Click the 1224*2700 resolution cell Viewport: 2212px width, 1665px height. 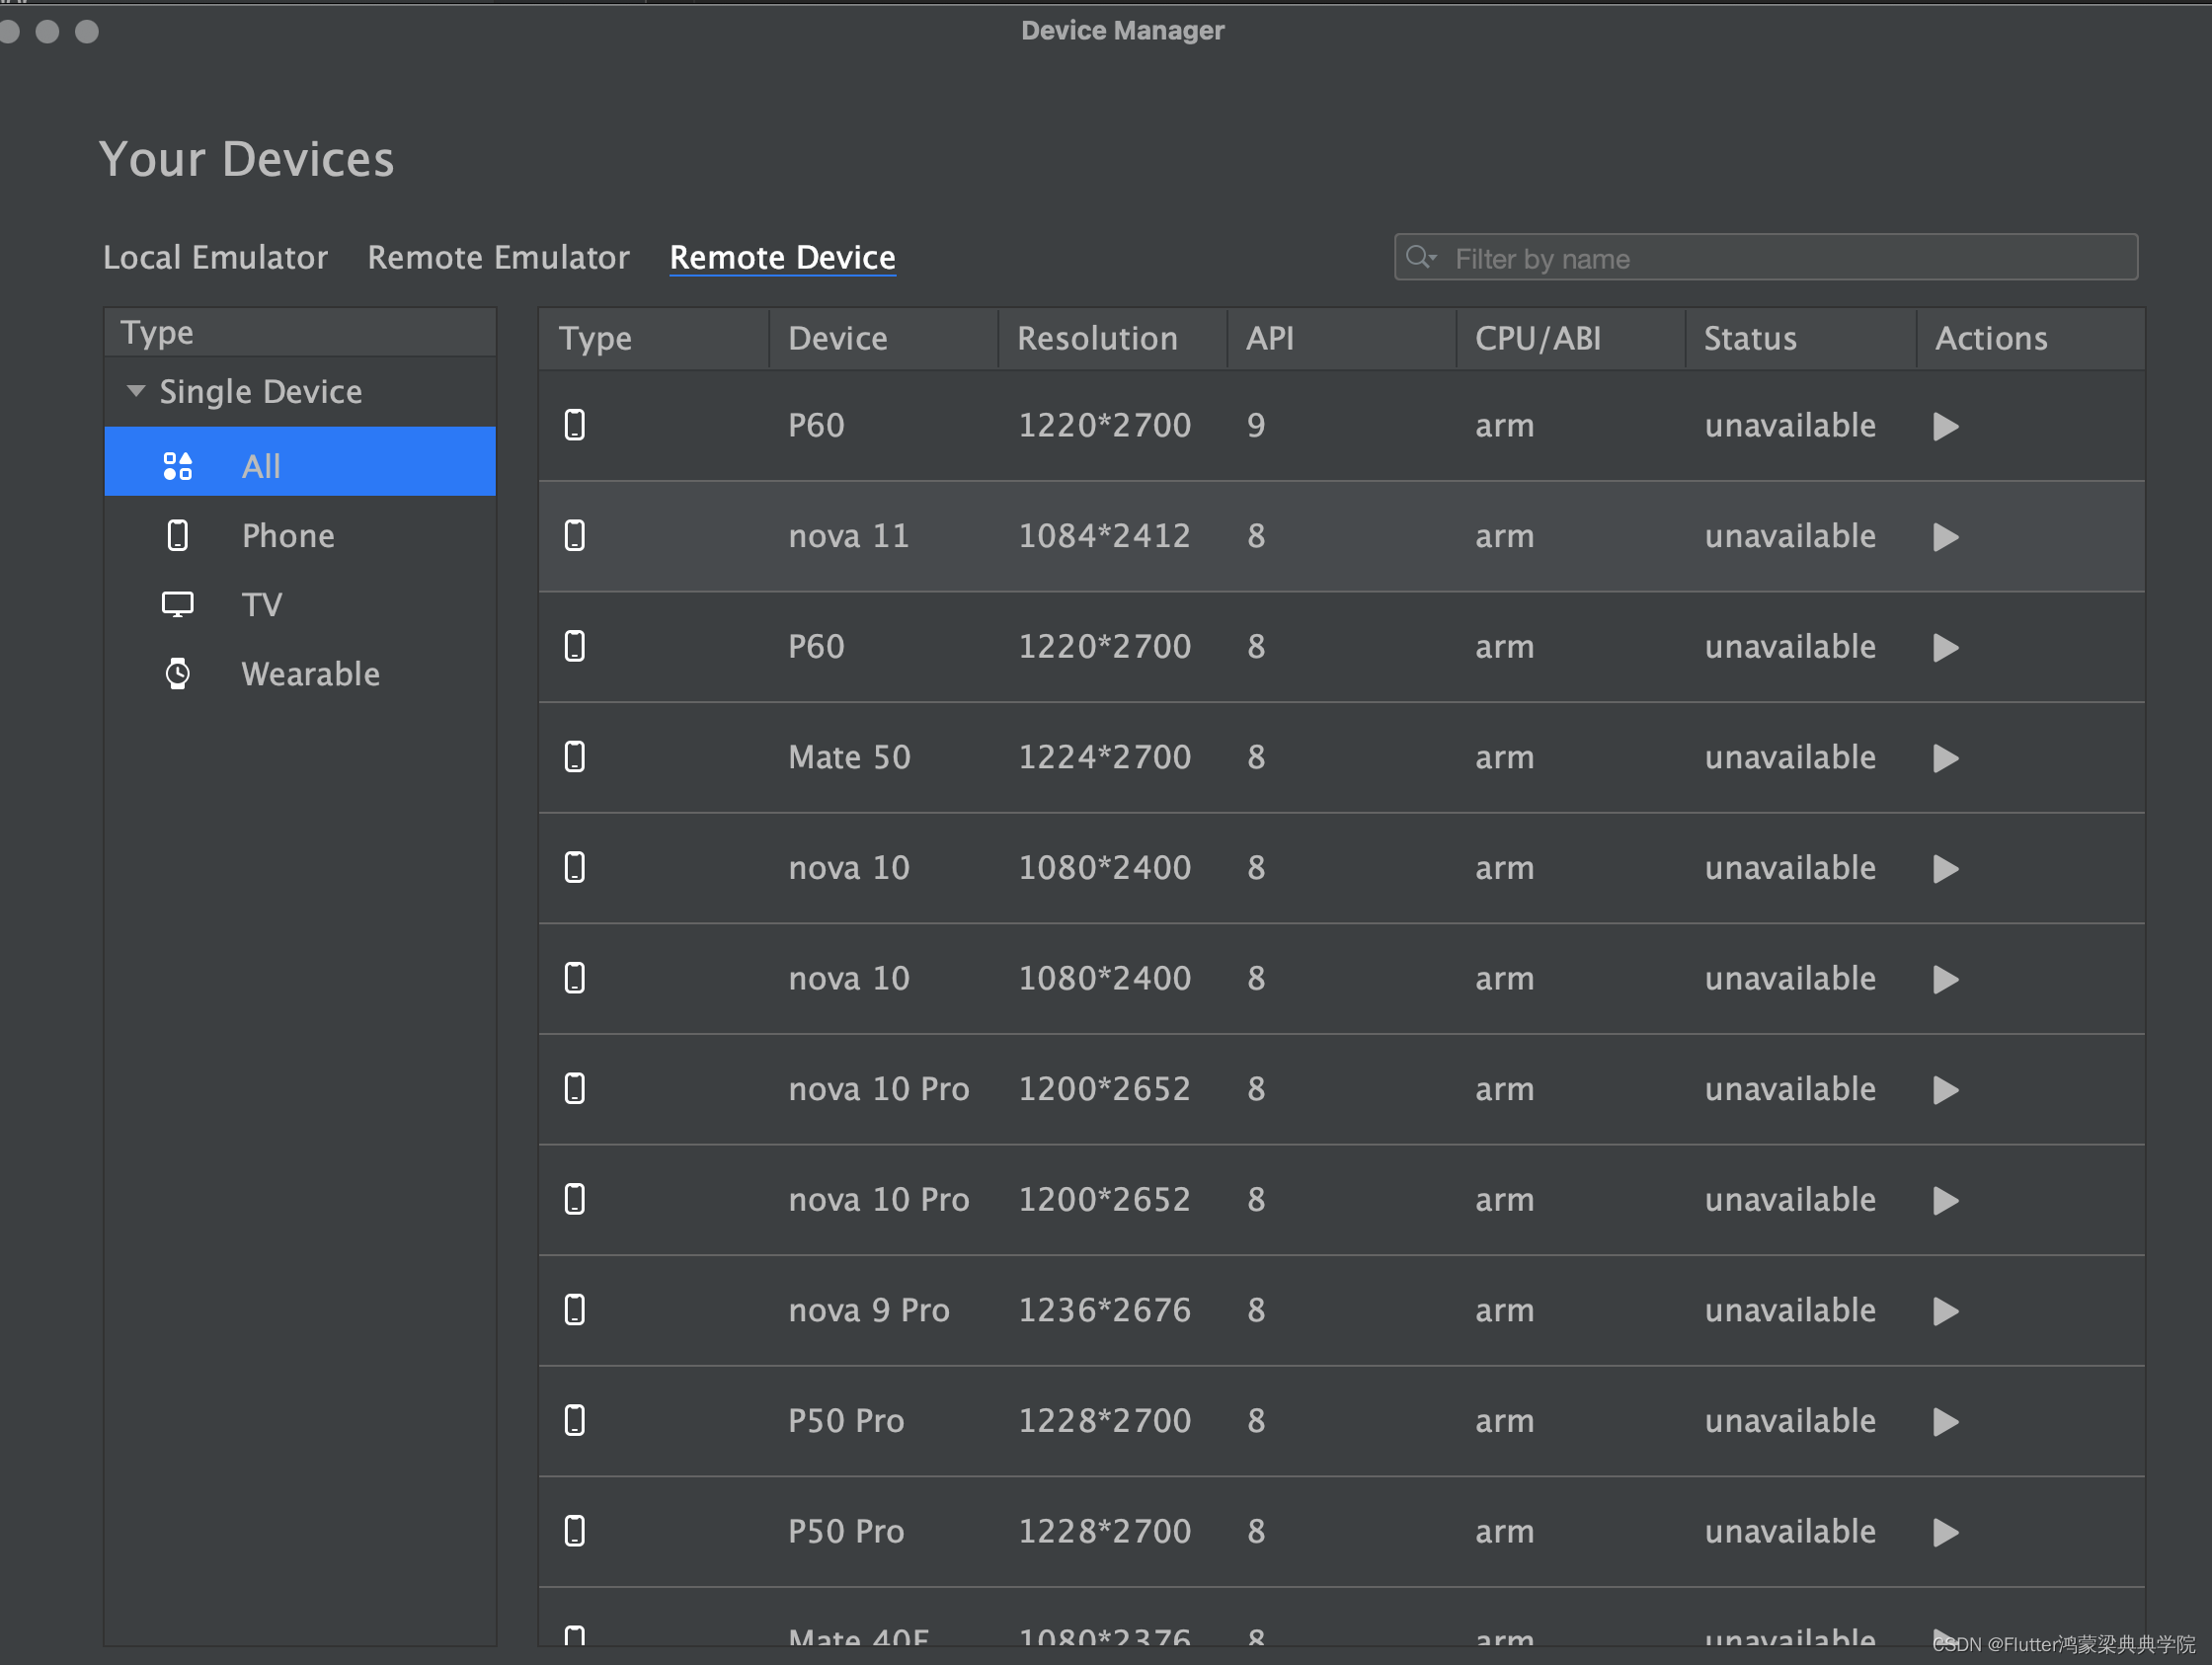[x=1104, y=757]
